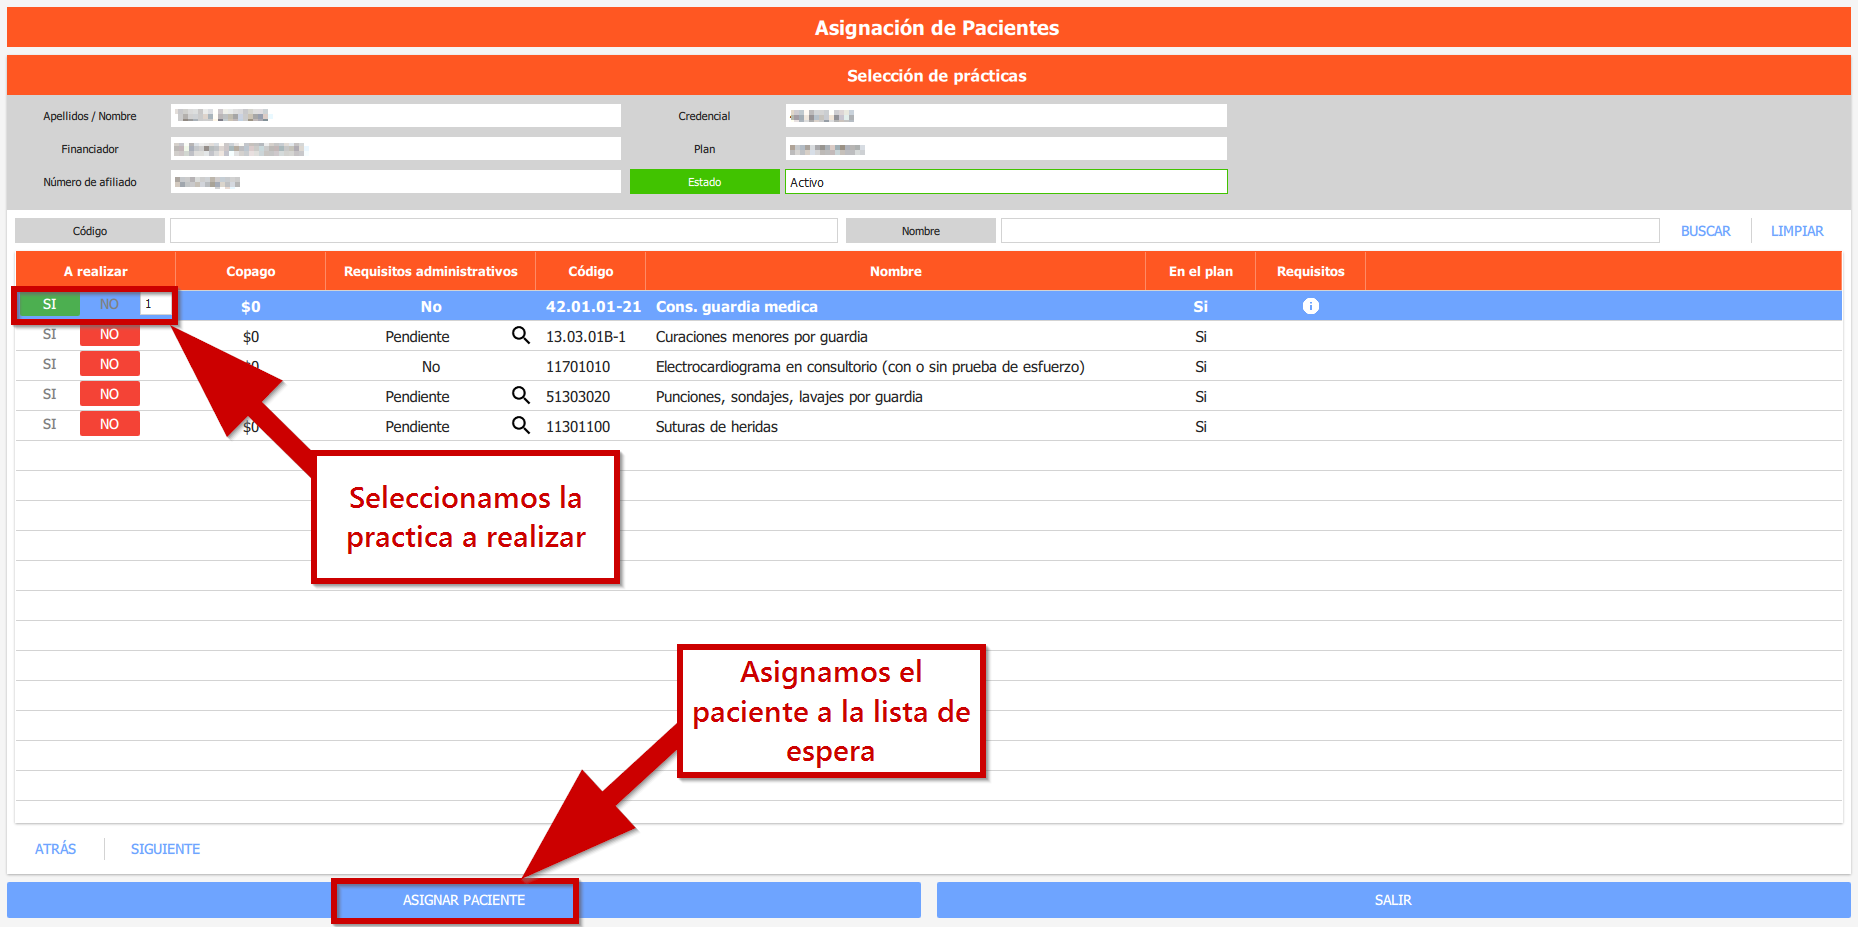
Task: Open magnifier for Punciones, sondajes, lavajes
Action: (x=520, y=395)
